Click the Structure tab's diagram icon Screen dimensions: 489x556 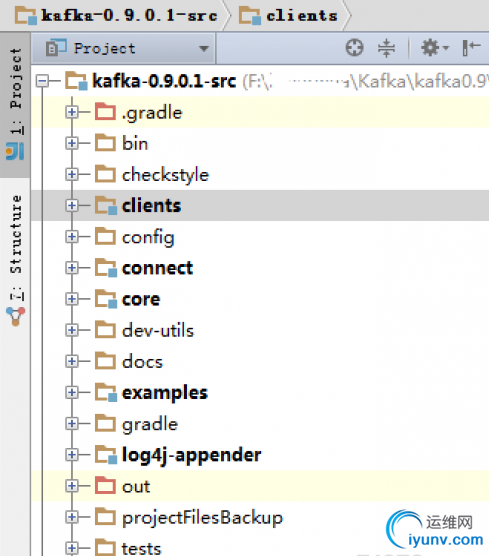click(15, 316)
